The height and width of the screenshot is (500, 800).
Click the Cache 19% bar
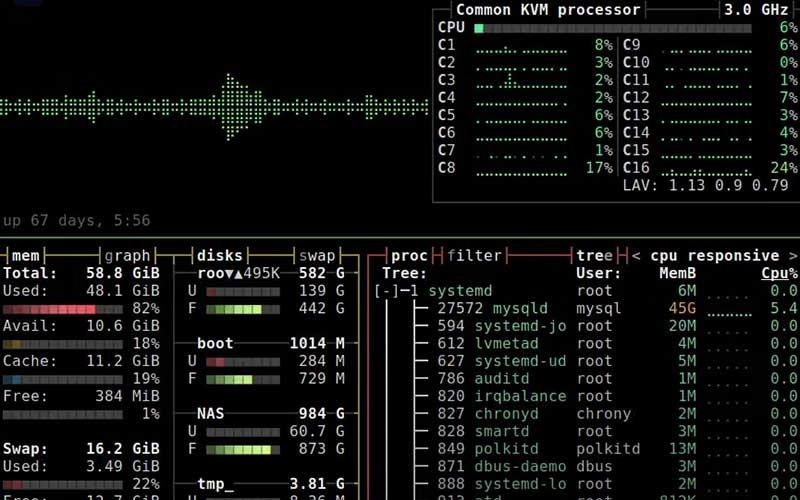(x=63, y=380)
